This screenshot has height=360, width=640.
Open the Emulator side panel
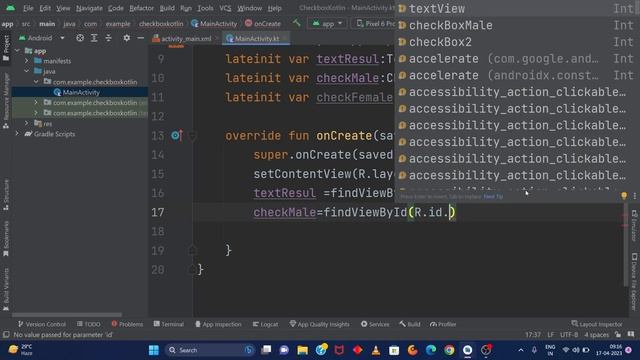[634, 226]
